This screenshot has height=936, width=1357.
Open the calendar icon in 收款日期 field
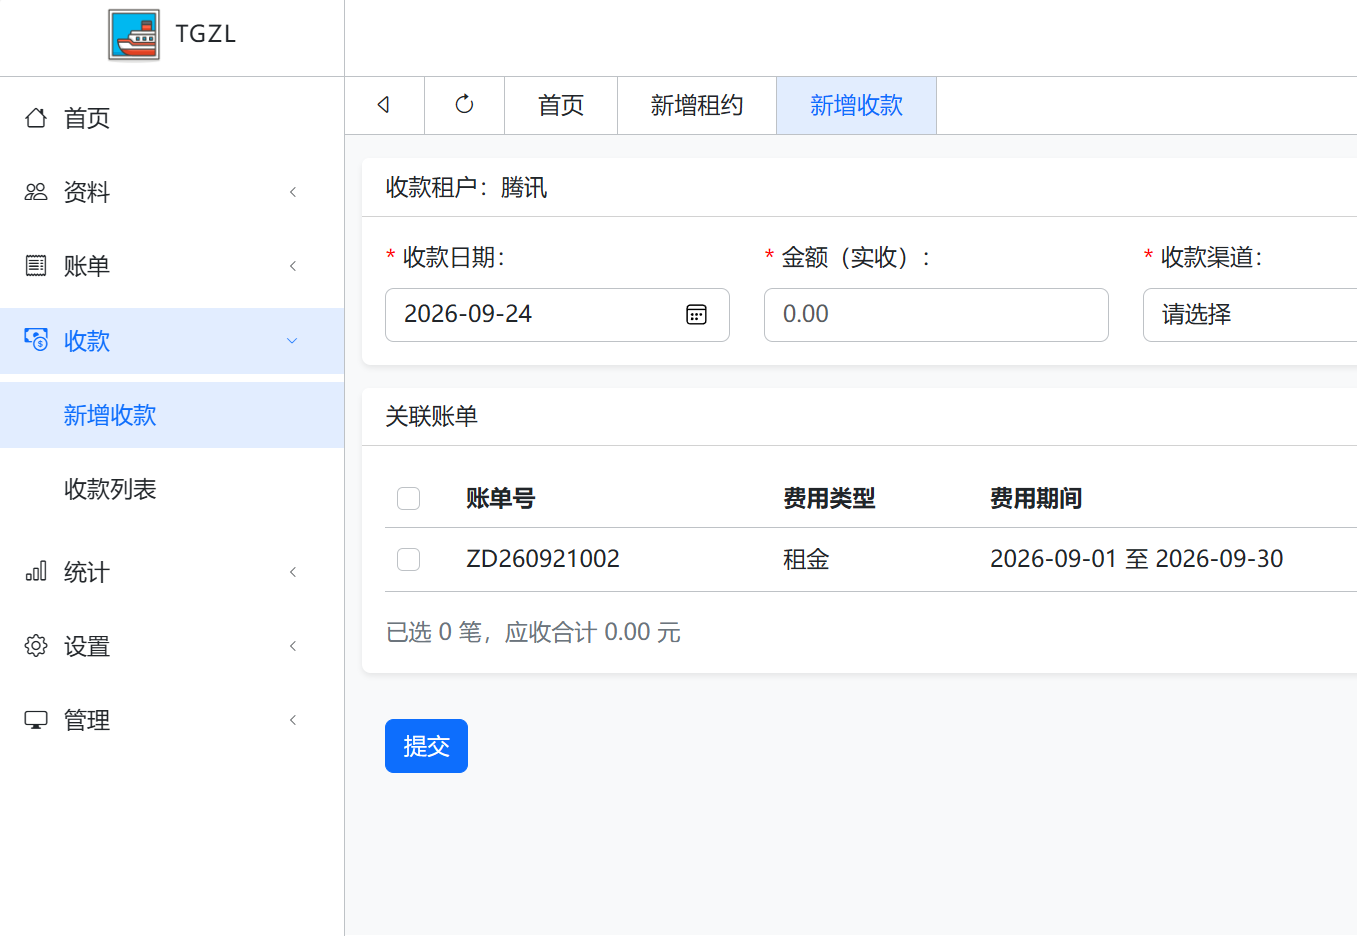tap(697, 315)
